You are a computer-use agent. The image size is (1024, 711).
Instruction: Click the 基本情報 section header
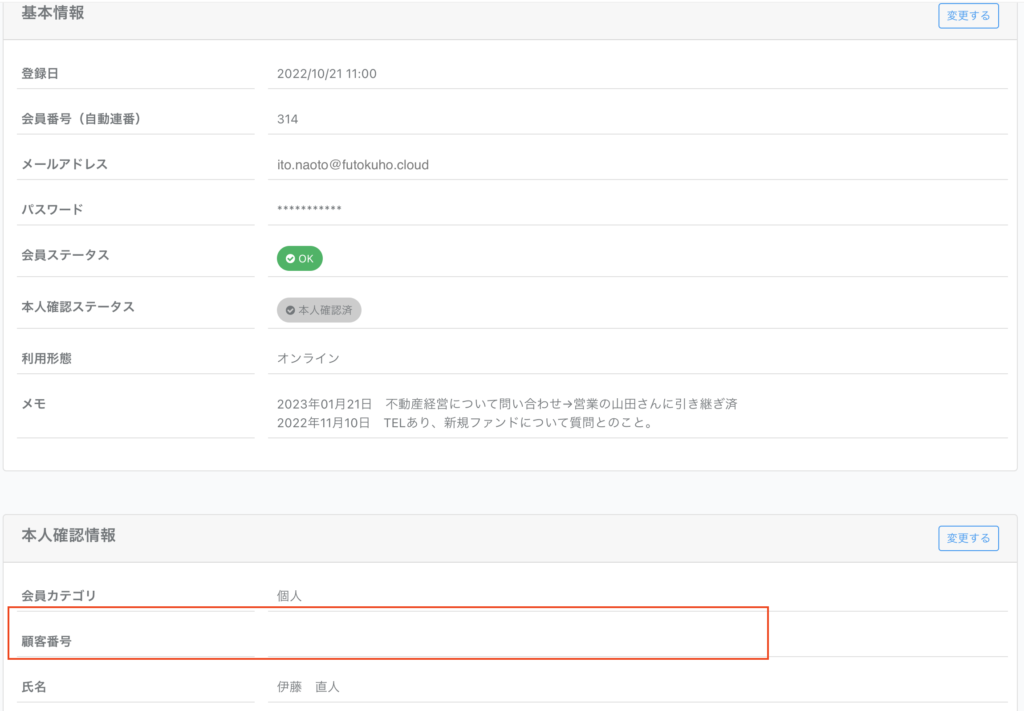tap(52, 13)
